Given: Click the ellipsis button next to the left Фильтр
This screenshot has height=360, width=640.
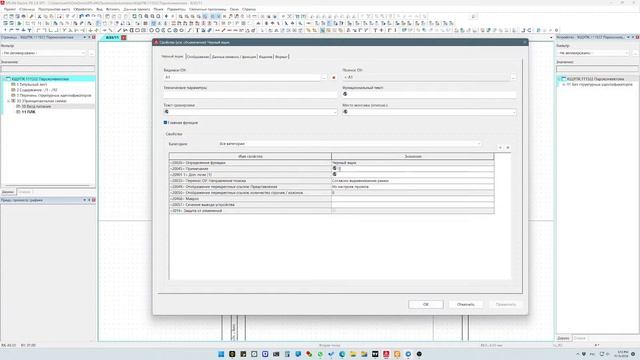Looking at the screenshot, I should click(91, 53).
